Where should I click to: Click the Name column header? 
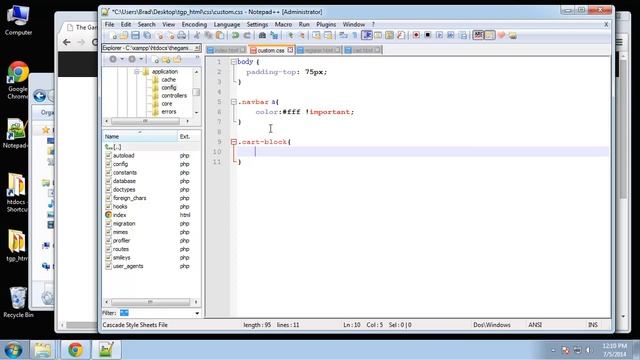140,136
